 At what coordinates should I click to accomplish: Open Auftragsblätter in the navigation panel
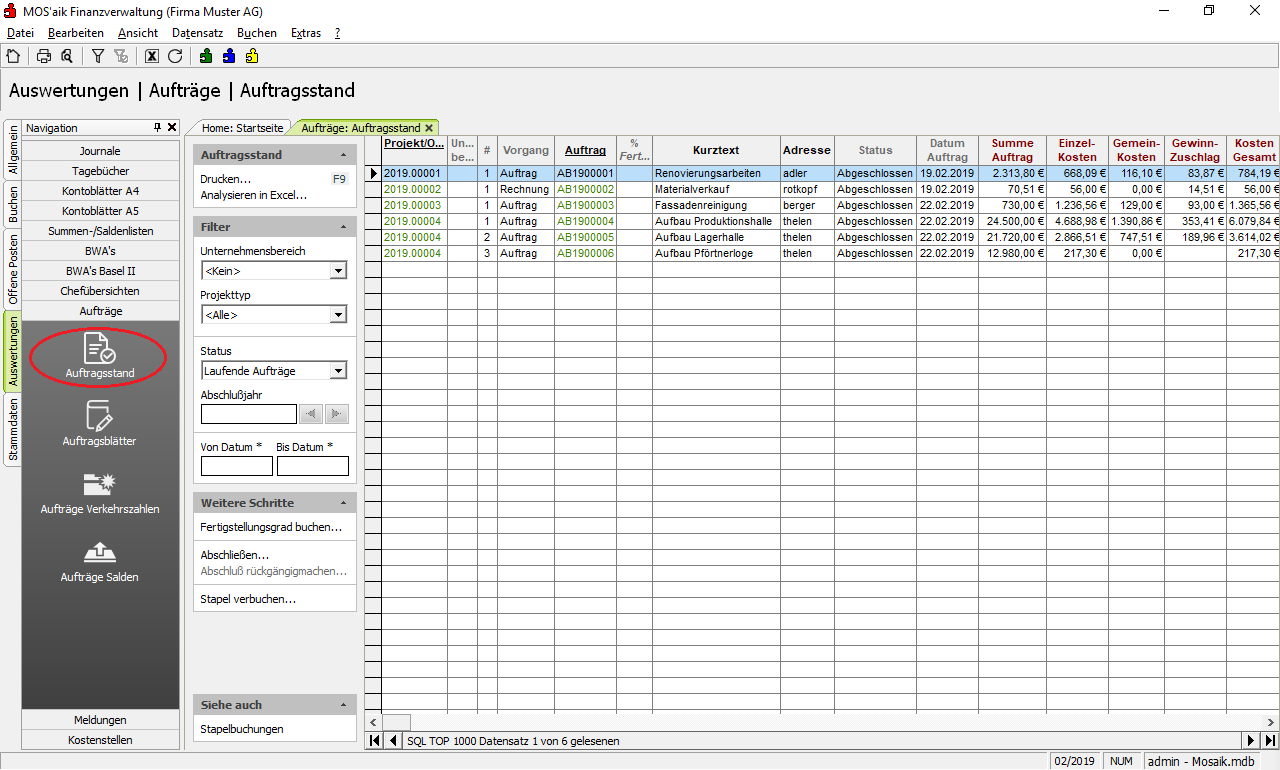point(99,423)
